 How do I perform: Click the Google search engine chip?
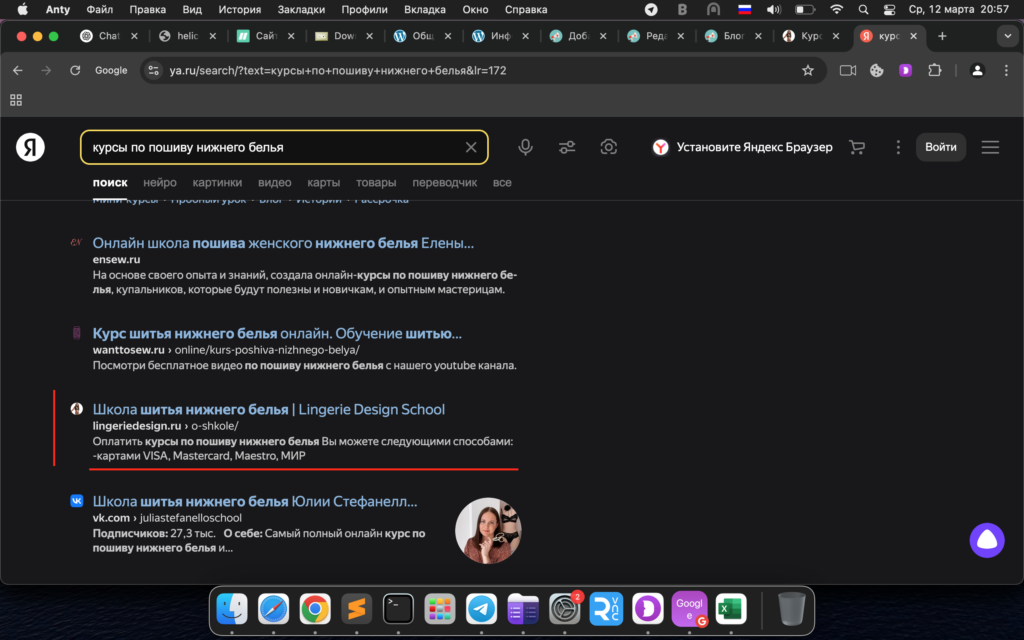[111, 71]
